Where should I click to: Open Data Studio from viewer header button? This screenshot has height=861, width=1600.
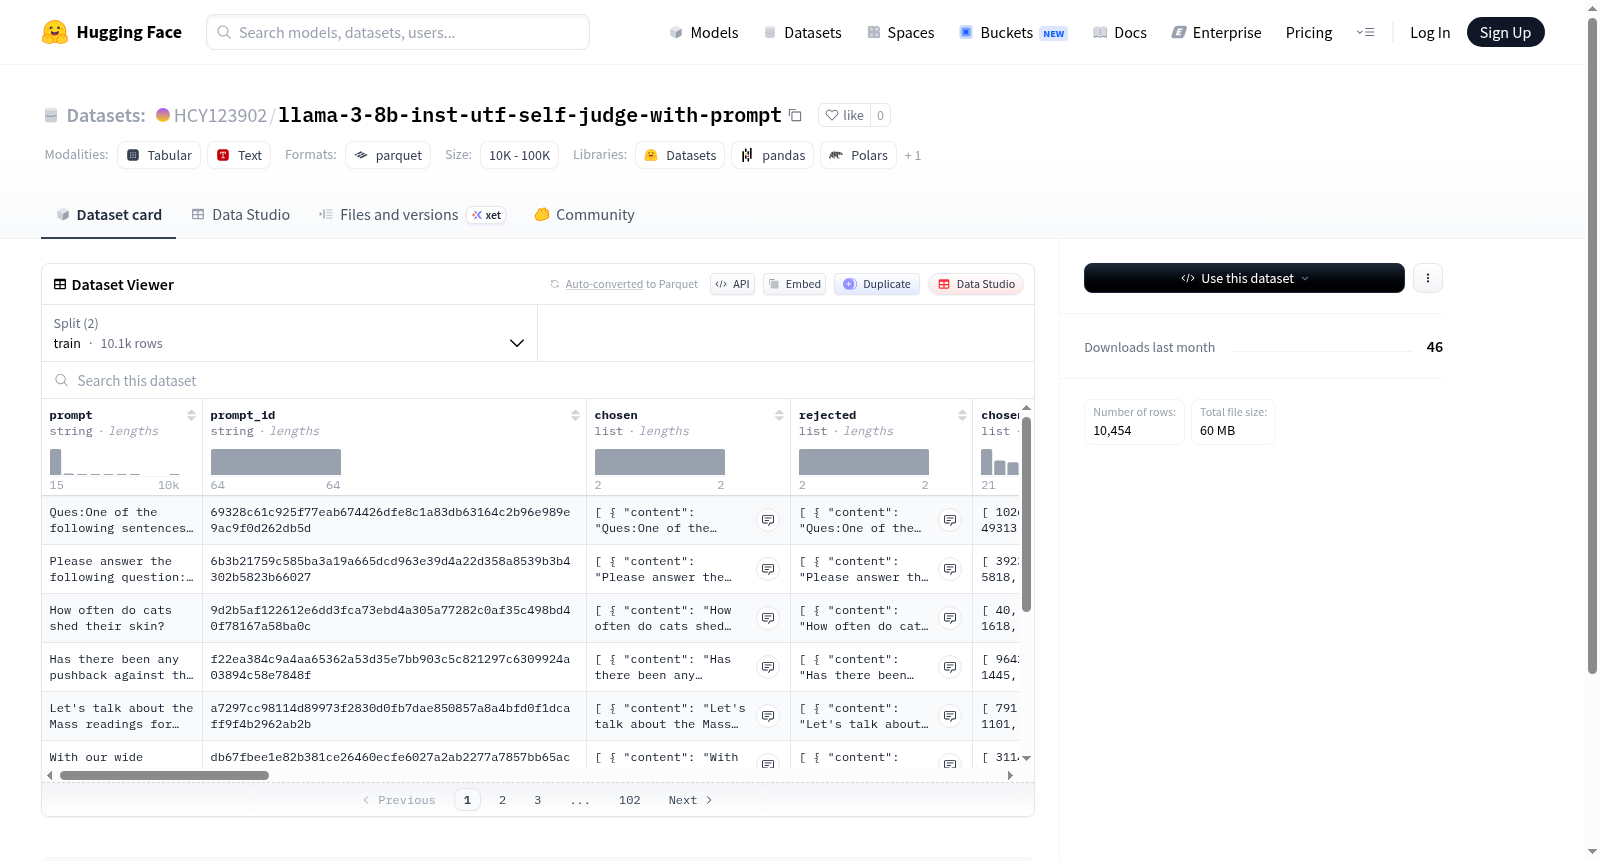[976, 284]
